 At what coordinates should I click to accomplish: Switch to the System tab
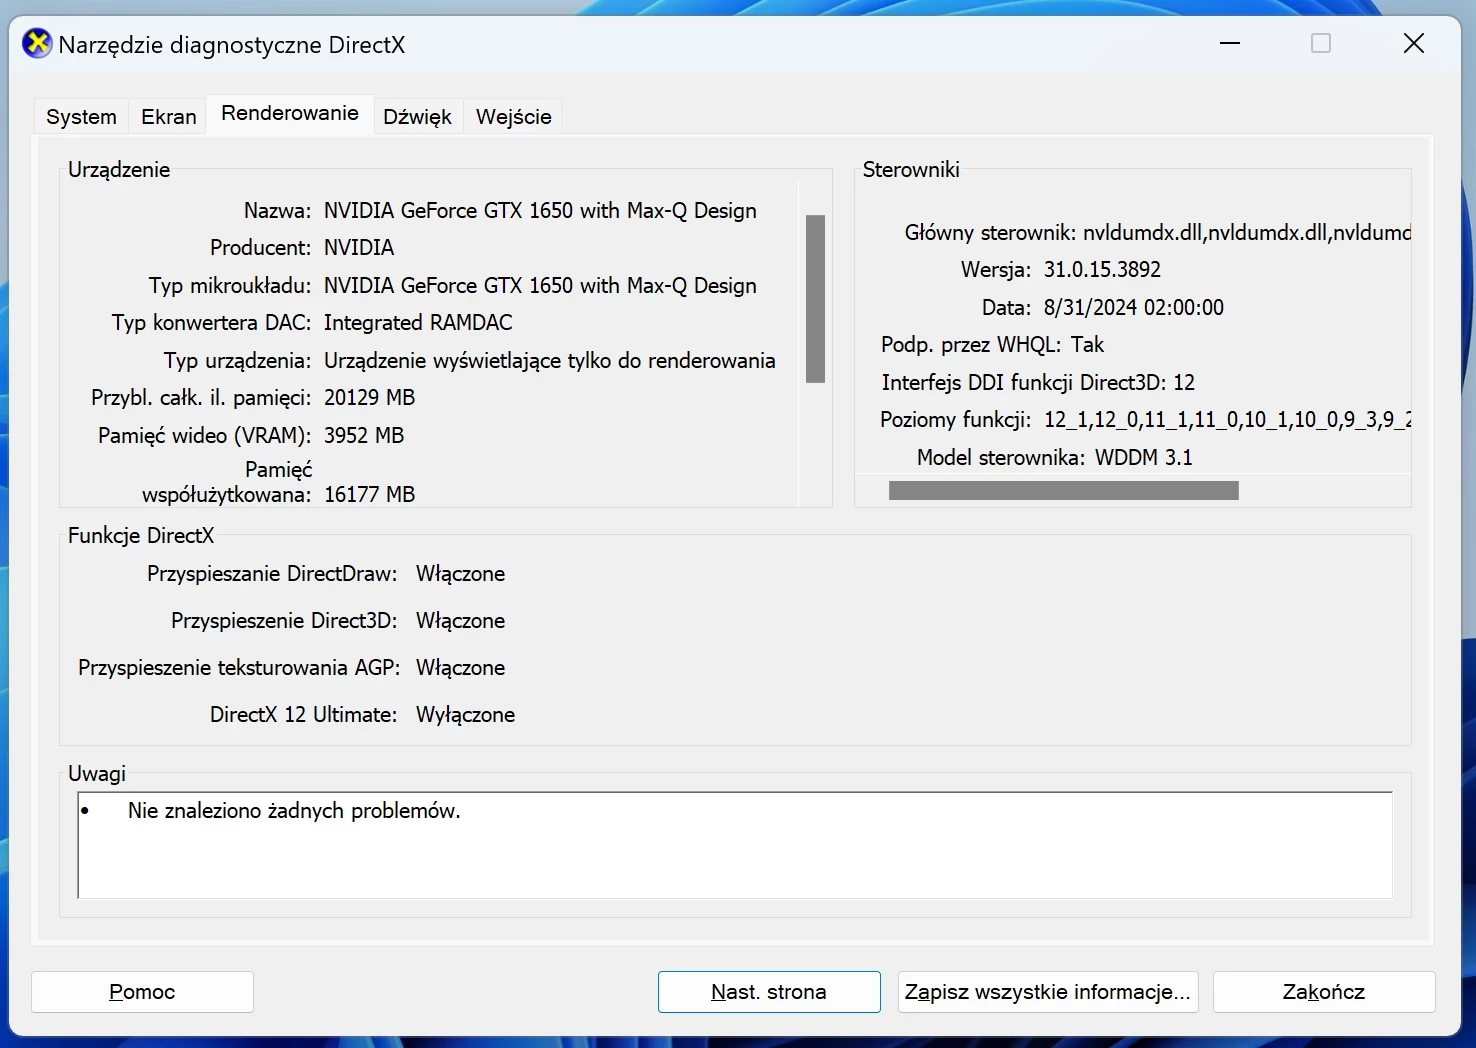coord(81,117)
